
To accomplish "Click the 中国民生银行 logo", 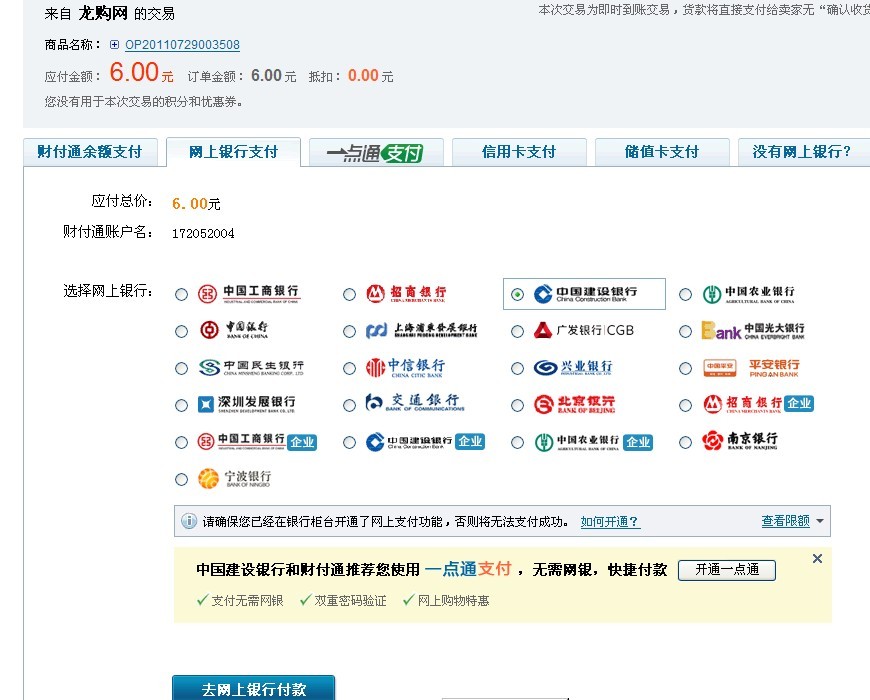I will click(x=251, y=367).
